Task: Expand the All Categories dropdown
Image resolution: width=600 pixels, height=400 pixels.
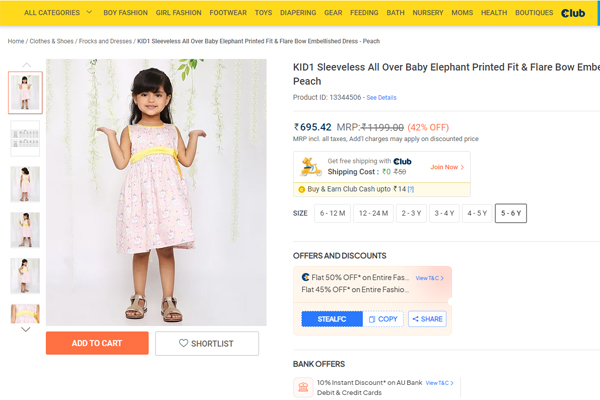Action: (x=57, y=13)
